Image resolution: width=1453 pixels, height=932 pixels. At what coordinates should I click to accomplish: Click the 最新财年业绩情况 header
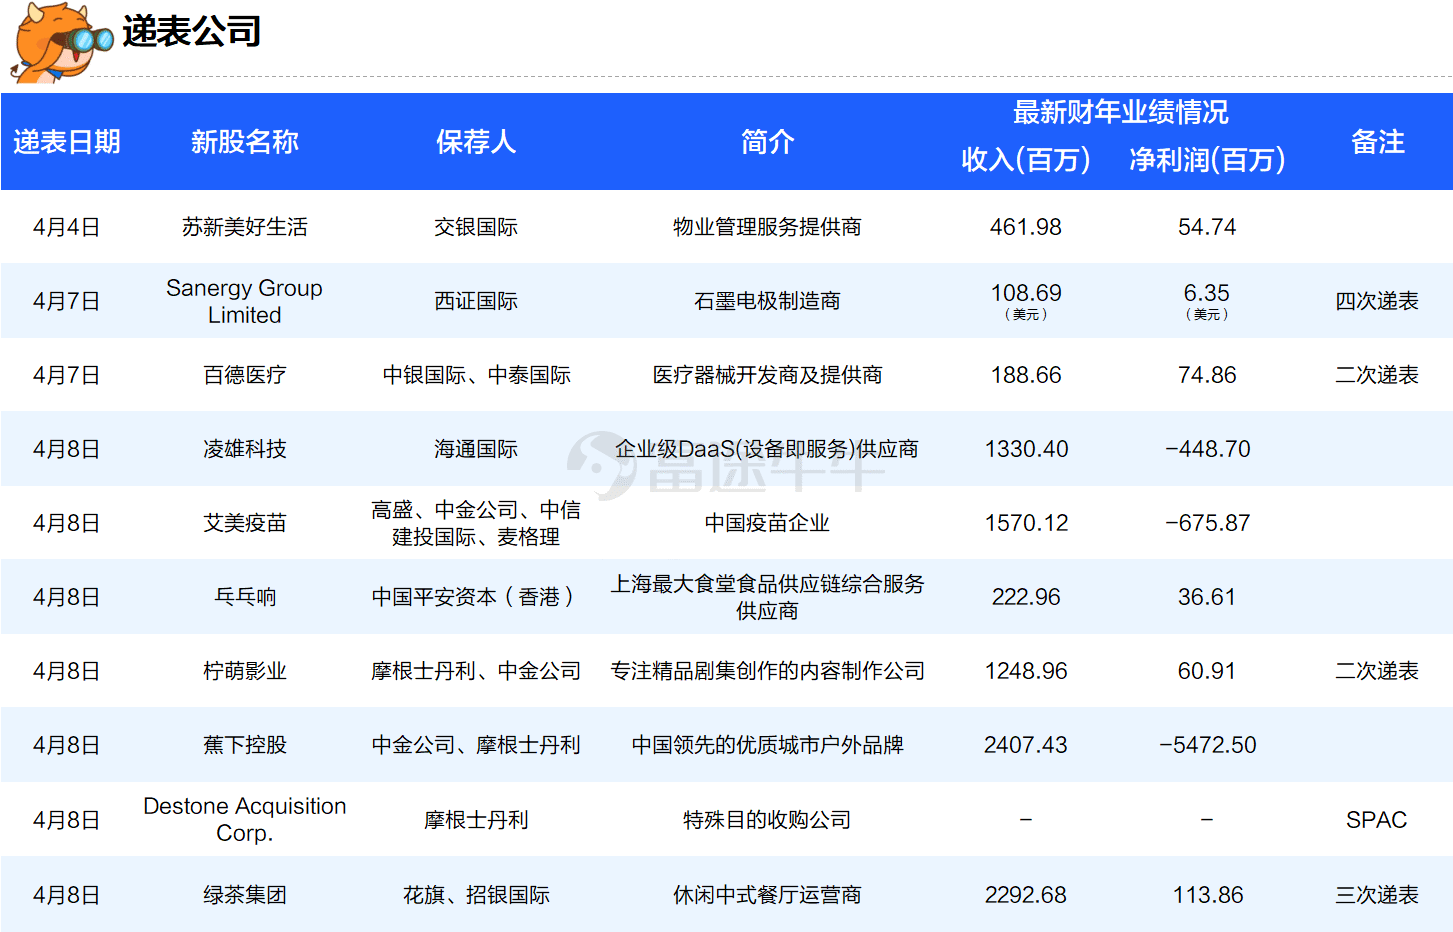point(1121,112)
